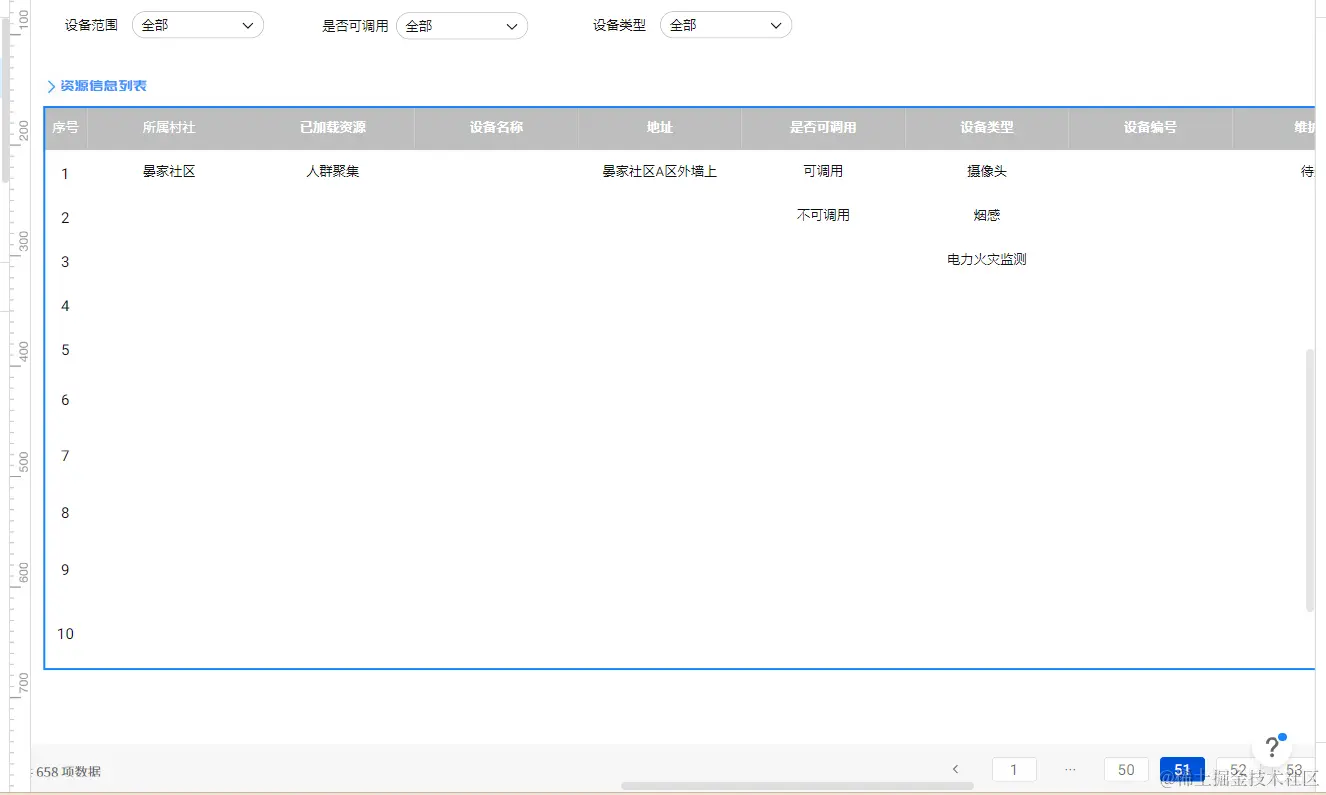Click the 晏家社区A区外墙上 address cell

tap(660, 172)
